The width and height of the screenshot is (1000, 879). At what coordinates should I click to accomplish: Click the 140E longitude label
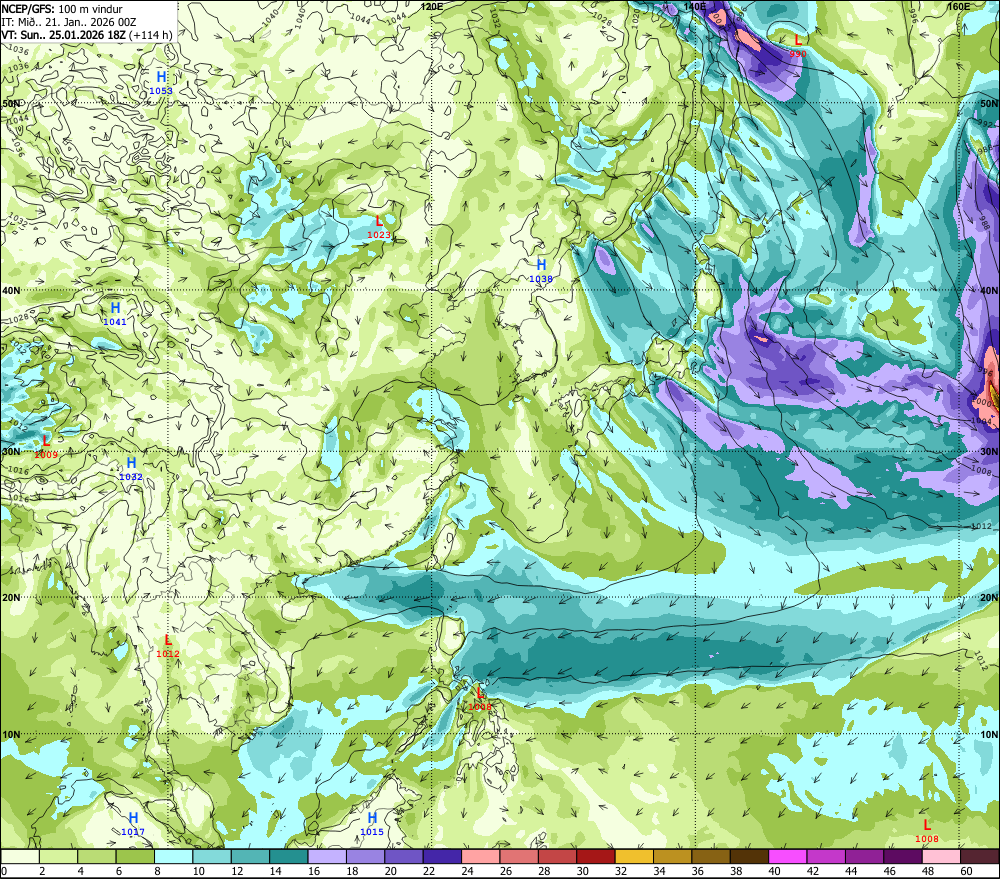click(x=695, y=6)
